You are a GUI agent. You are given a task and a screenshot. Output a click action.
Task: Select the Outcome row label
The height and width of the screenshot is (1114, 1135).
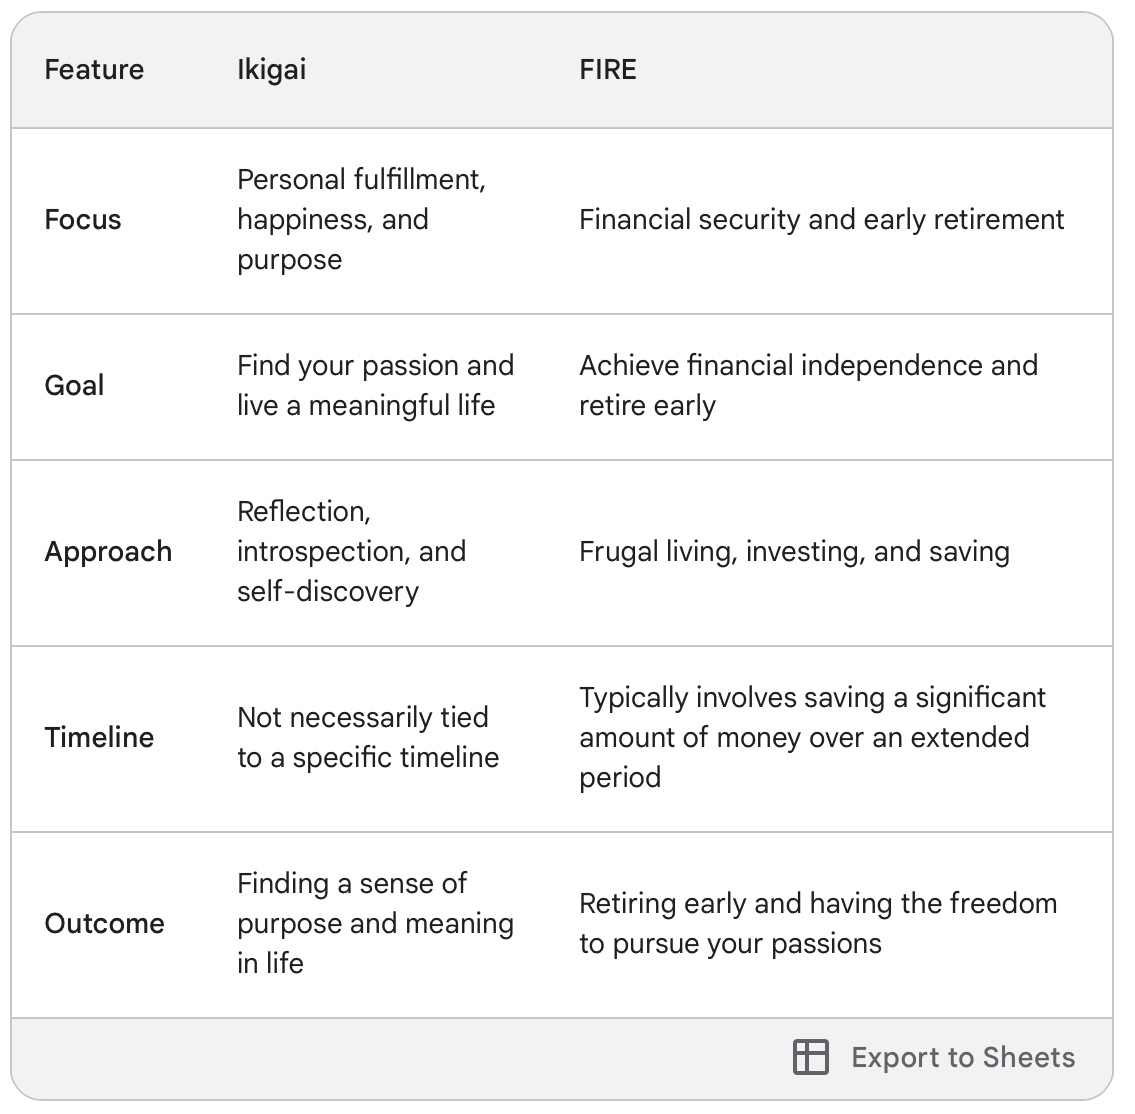104,923
